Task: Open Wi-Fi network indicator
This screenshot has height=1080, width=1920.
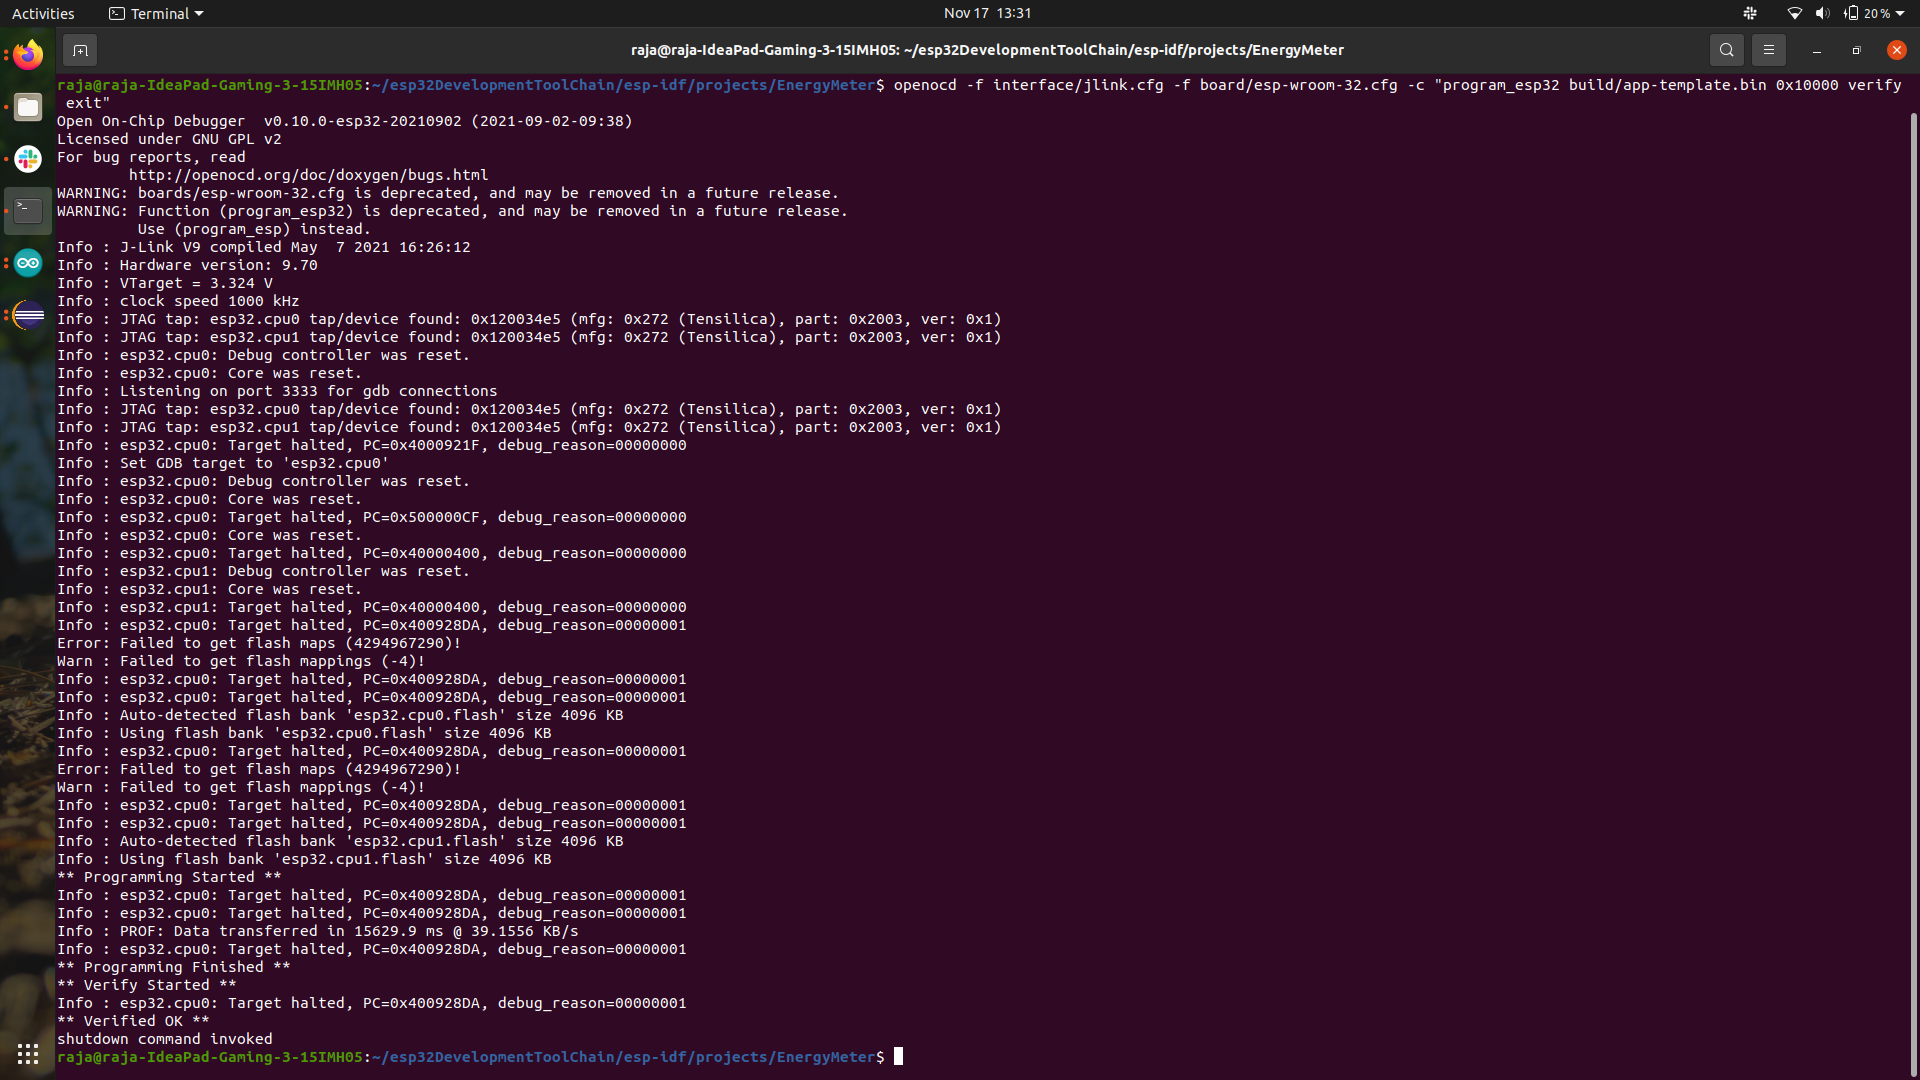Action: (1795, 13)
